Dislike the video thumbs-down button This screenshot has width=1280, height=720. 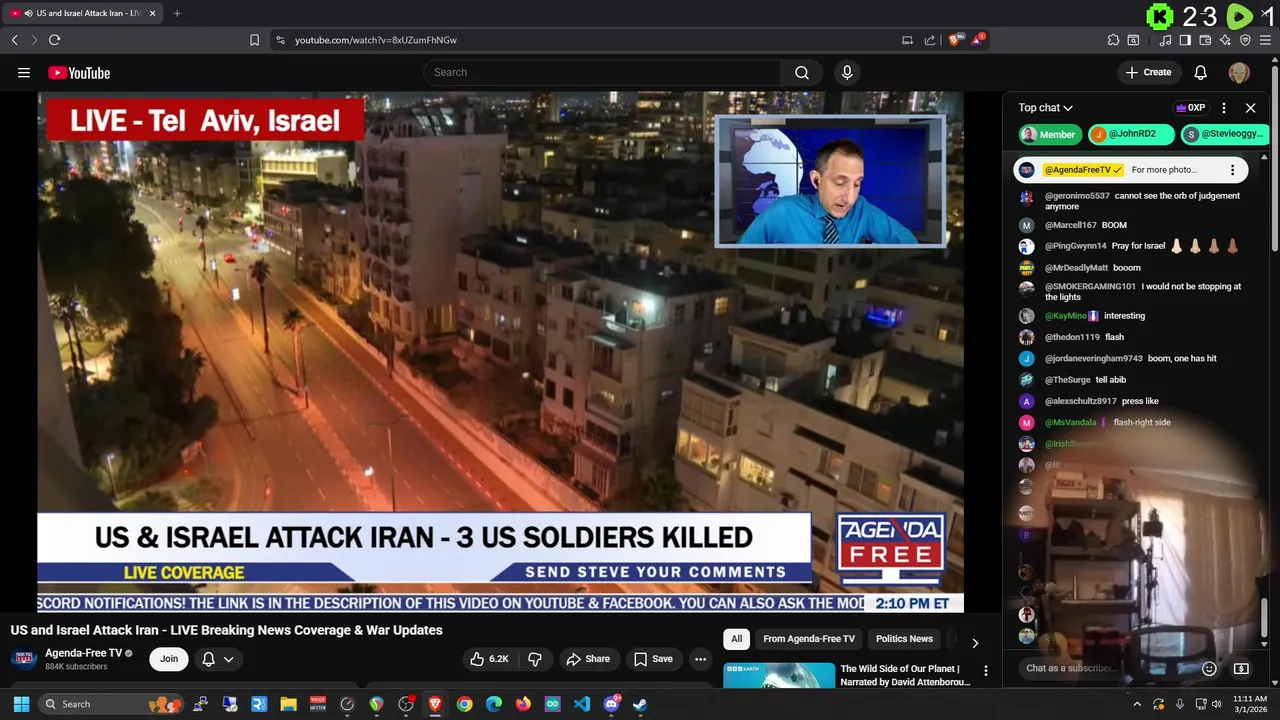(x=535, y=659)
